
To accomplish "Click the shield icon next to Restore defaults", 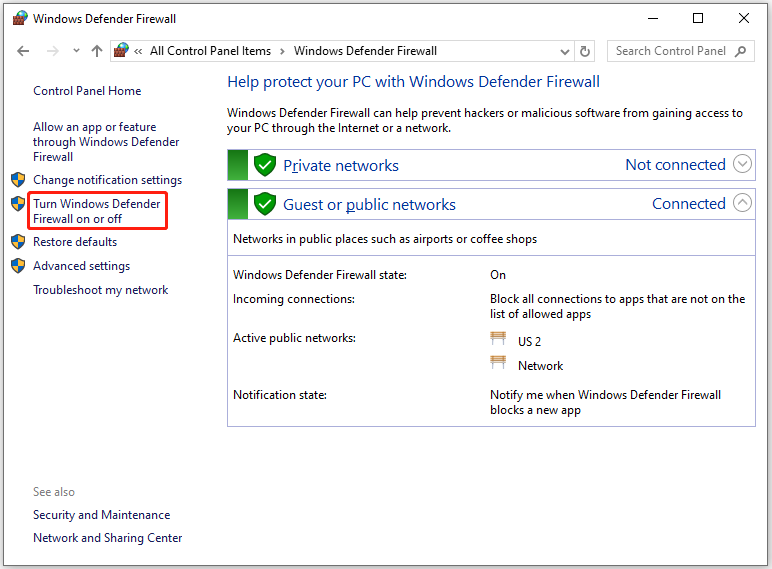I will (18, 242).
